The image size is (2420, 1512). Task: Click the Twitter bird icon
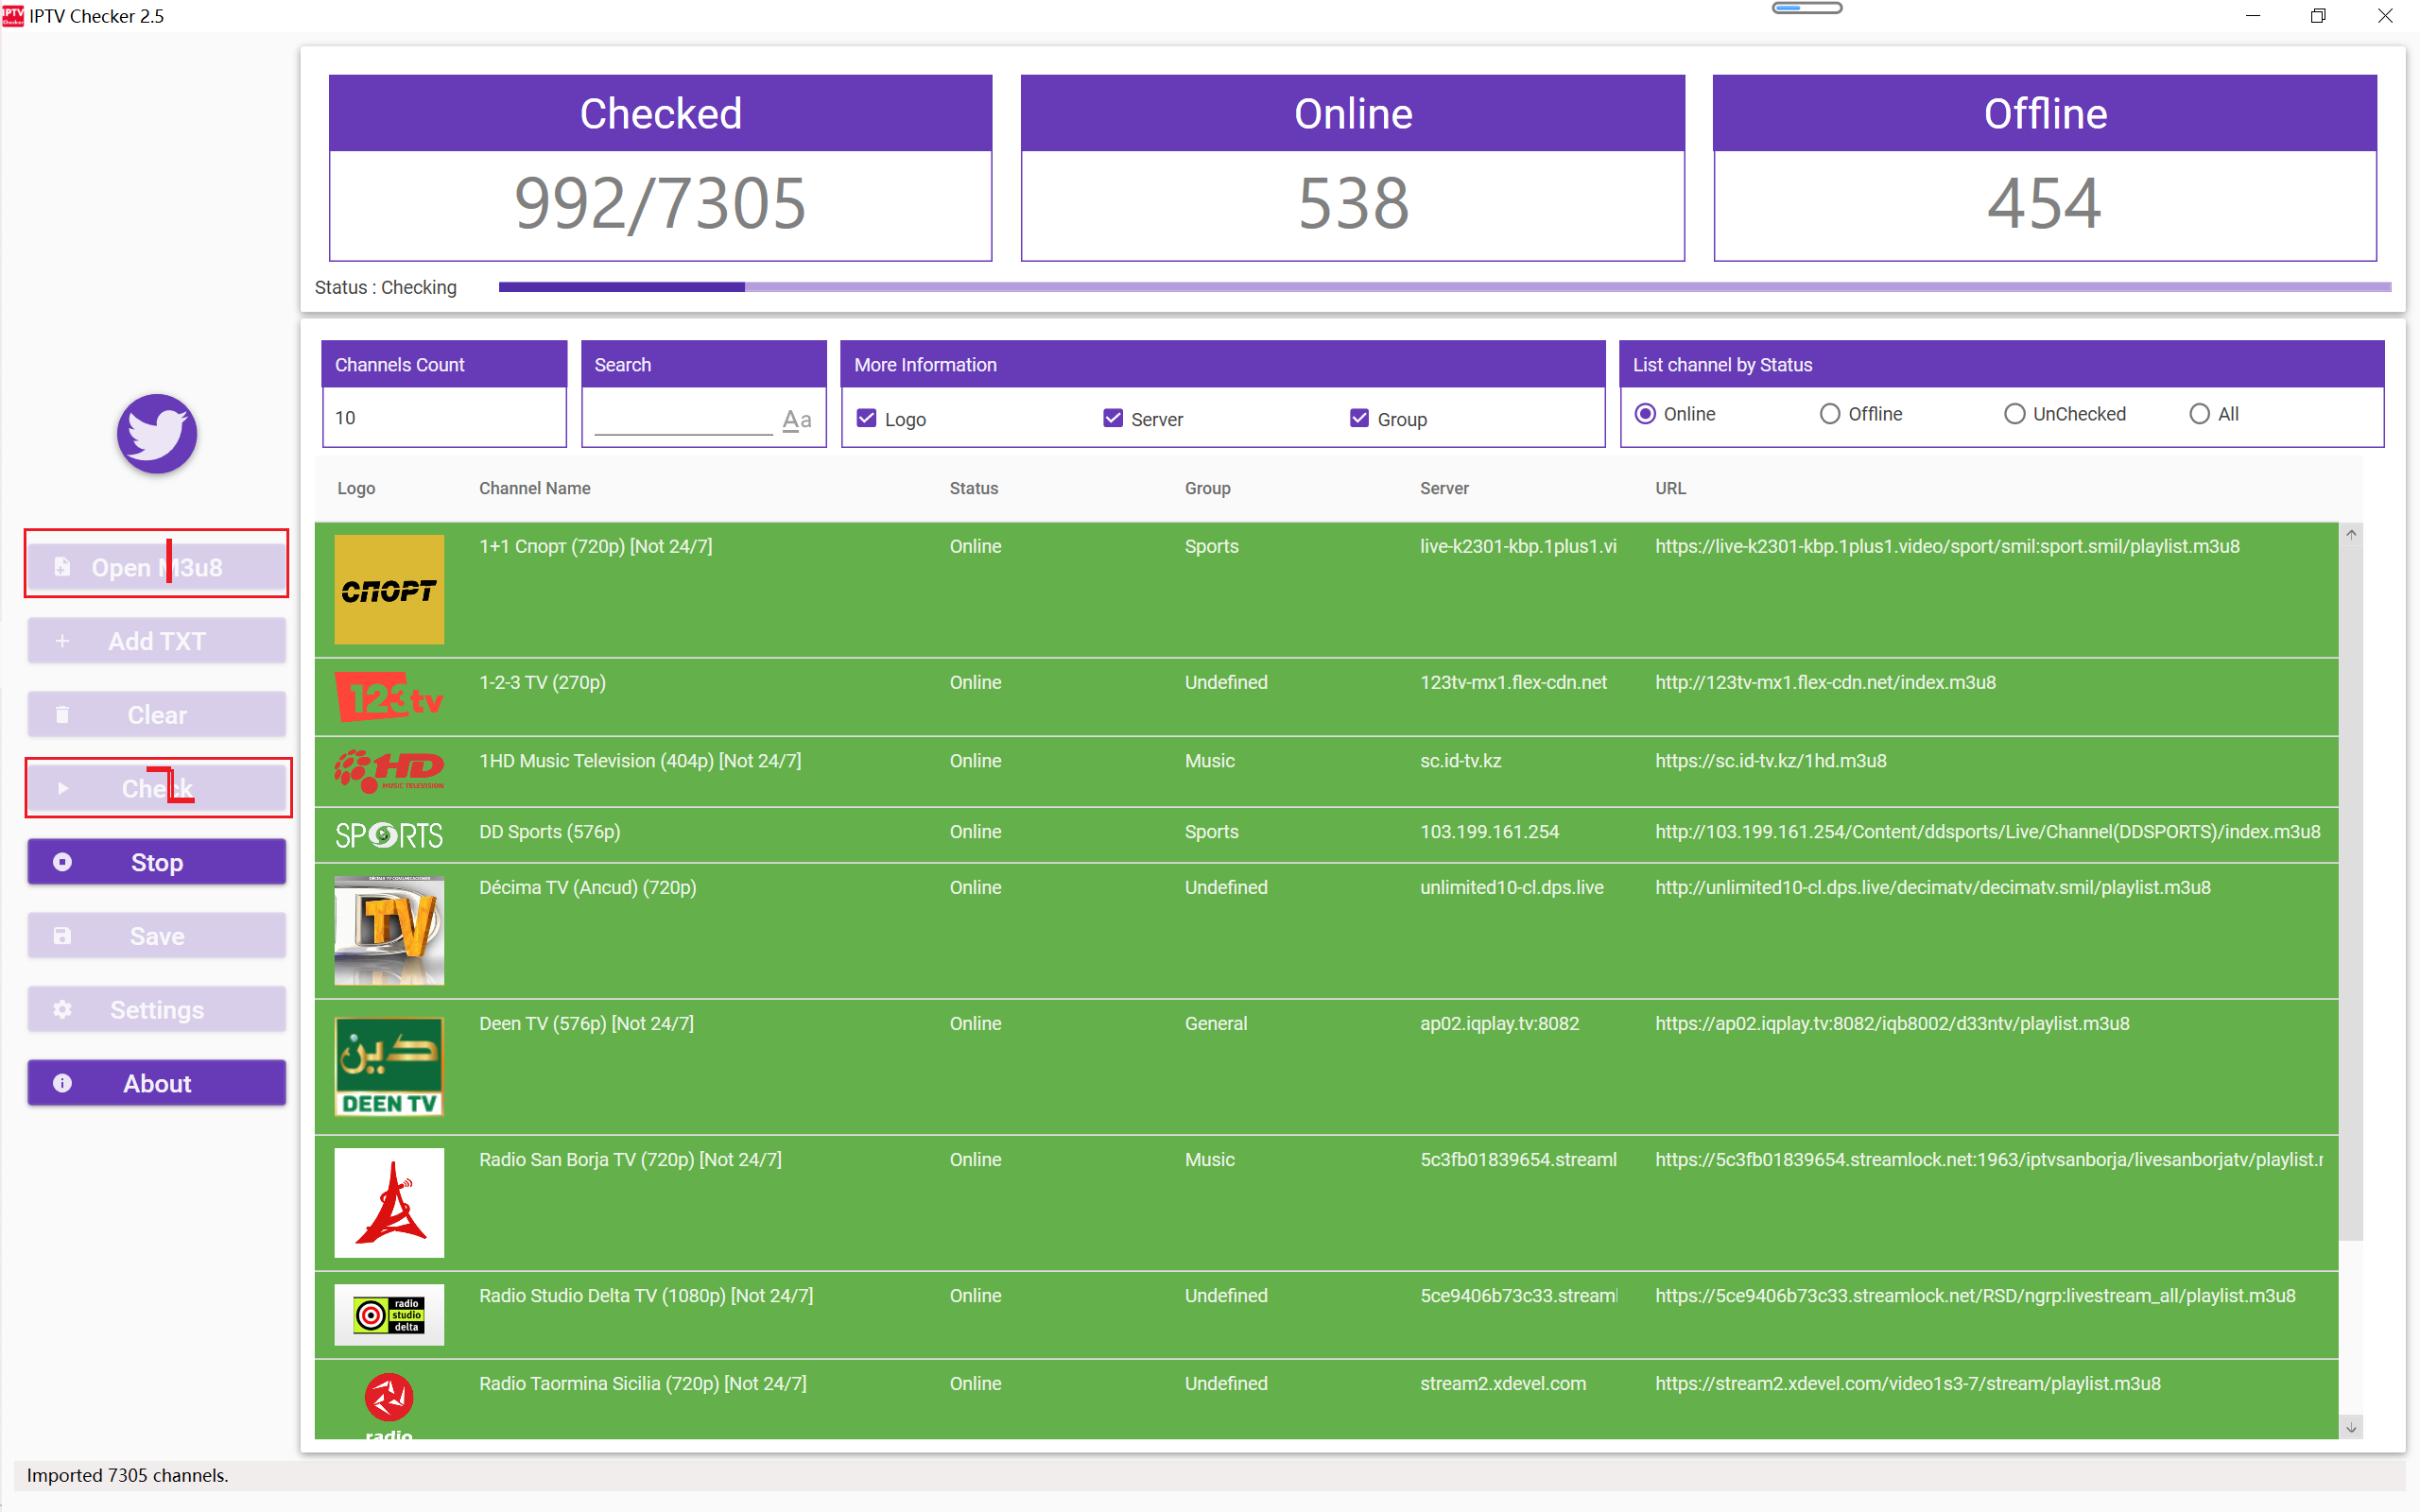[157, 433]
